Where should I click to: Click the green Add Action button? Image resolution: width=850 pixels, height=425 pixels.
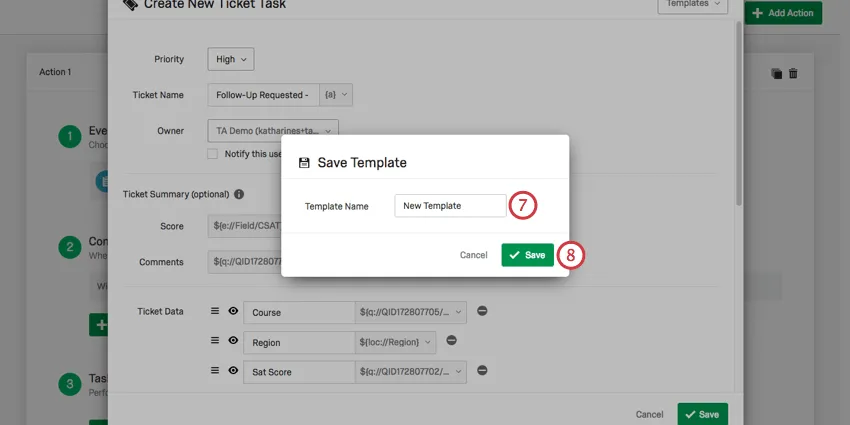(784, 13)
